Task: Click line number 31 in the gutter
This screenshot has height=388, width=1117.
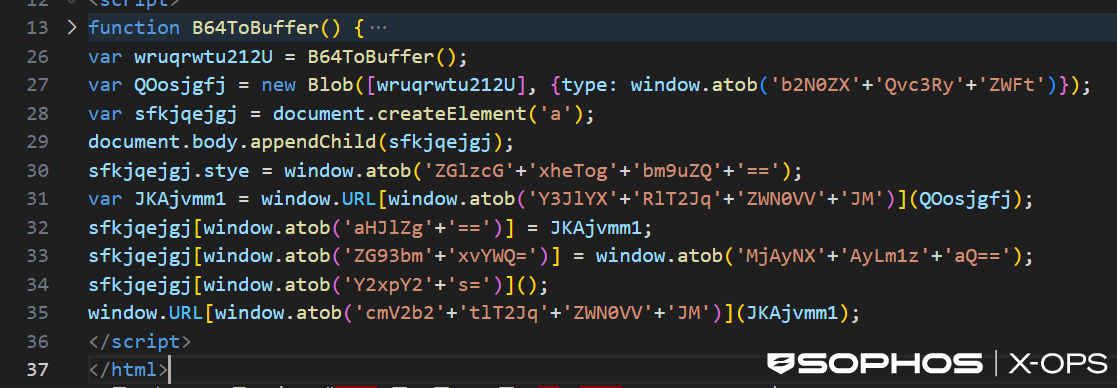Action: [x=36, y=199]
